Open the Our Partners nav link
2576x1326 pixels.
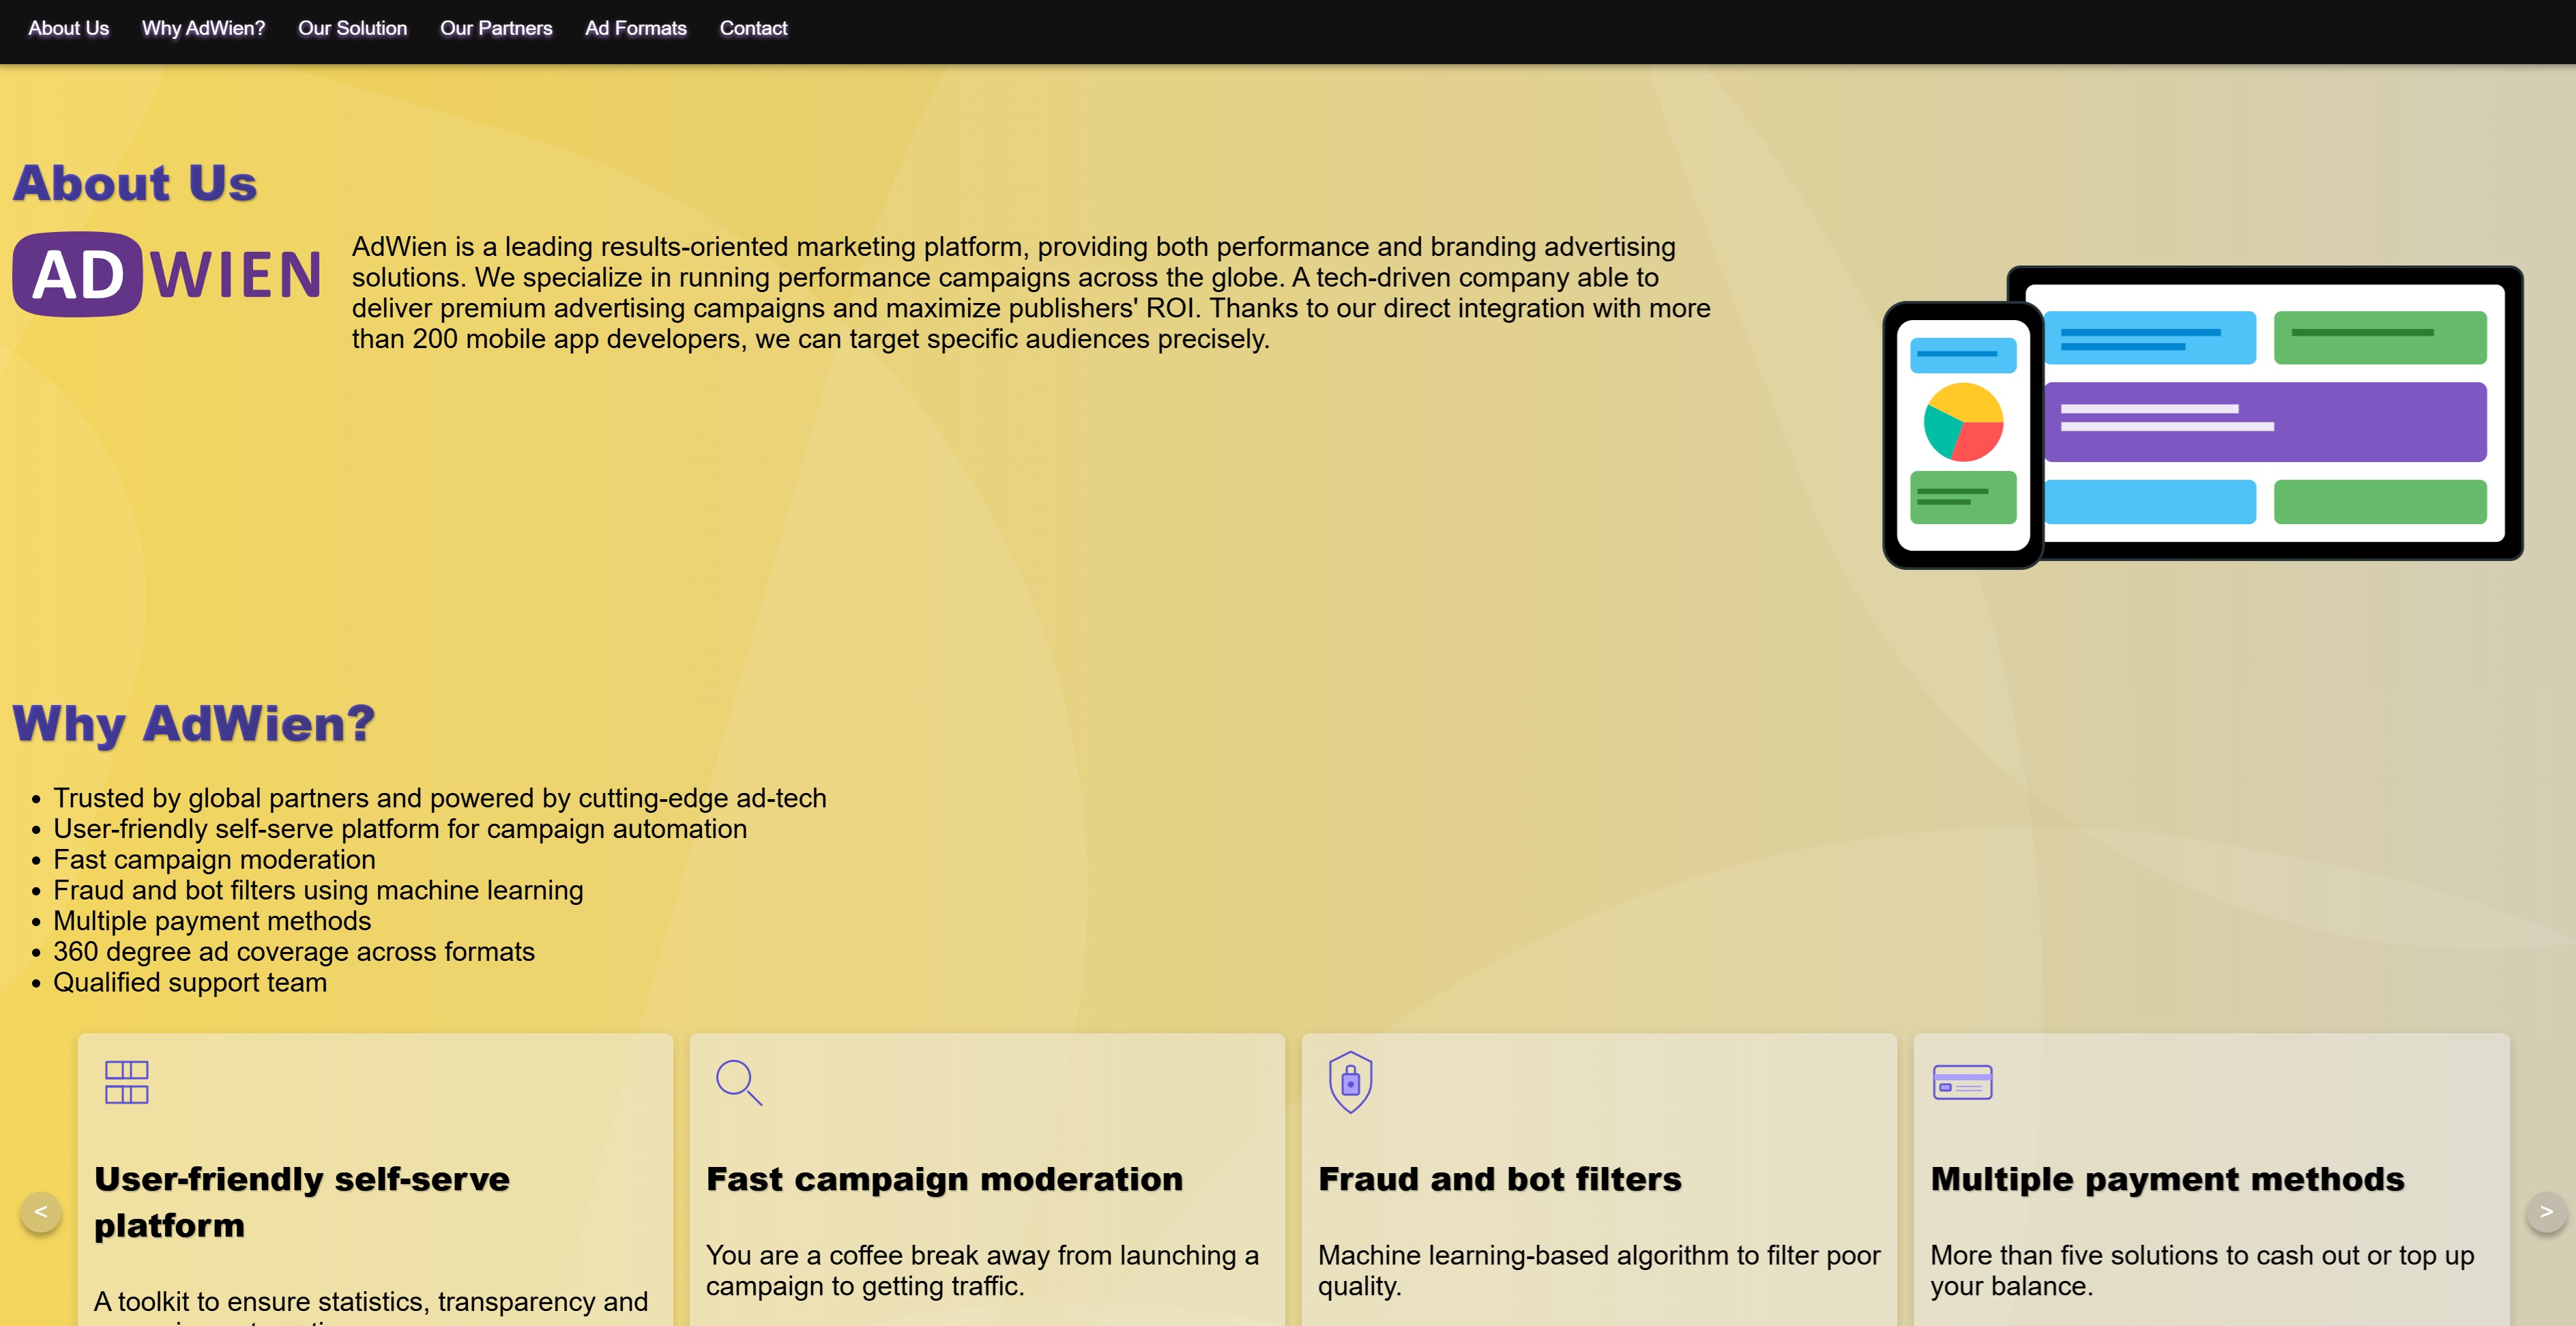tap(496, 29)
